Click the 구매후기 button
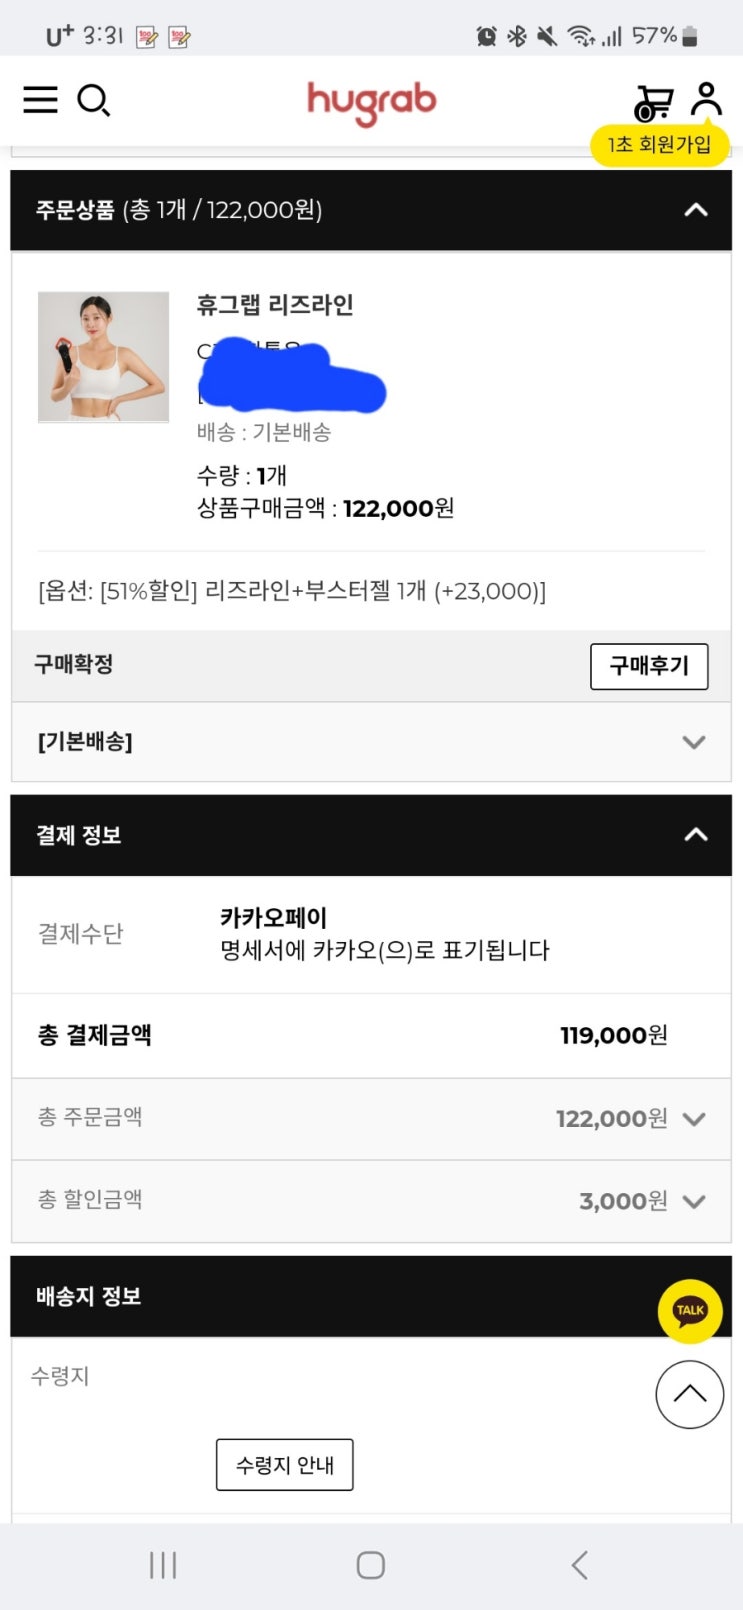The width and height of the screenshot is (743, 1610). click(x=649, y=666)
